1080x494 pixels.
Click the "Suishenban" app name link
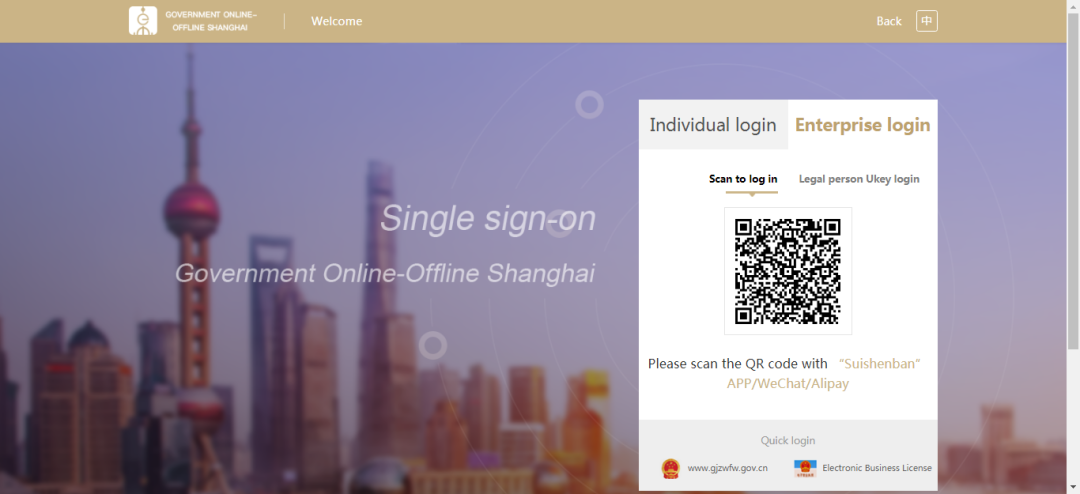(x=880, y=364)
